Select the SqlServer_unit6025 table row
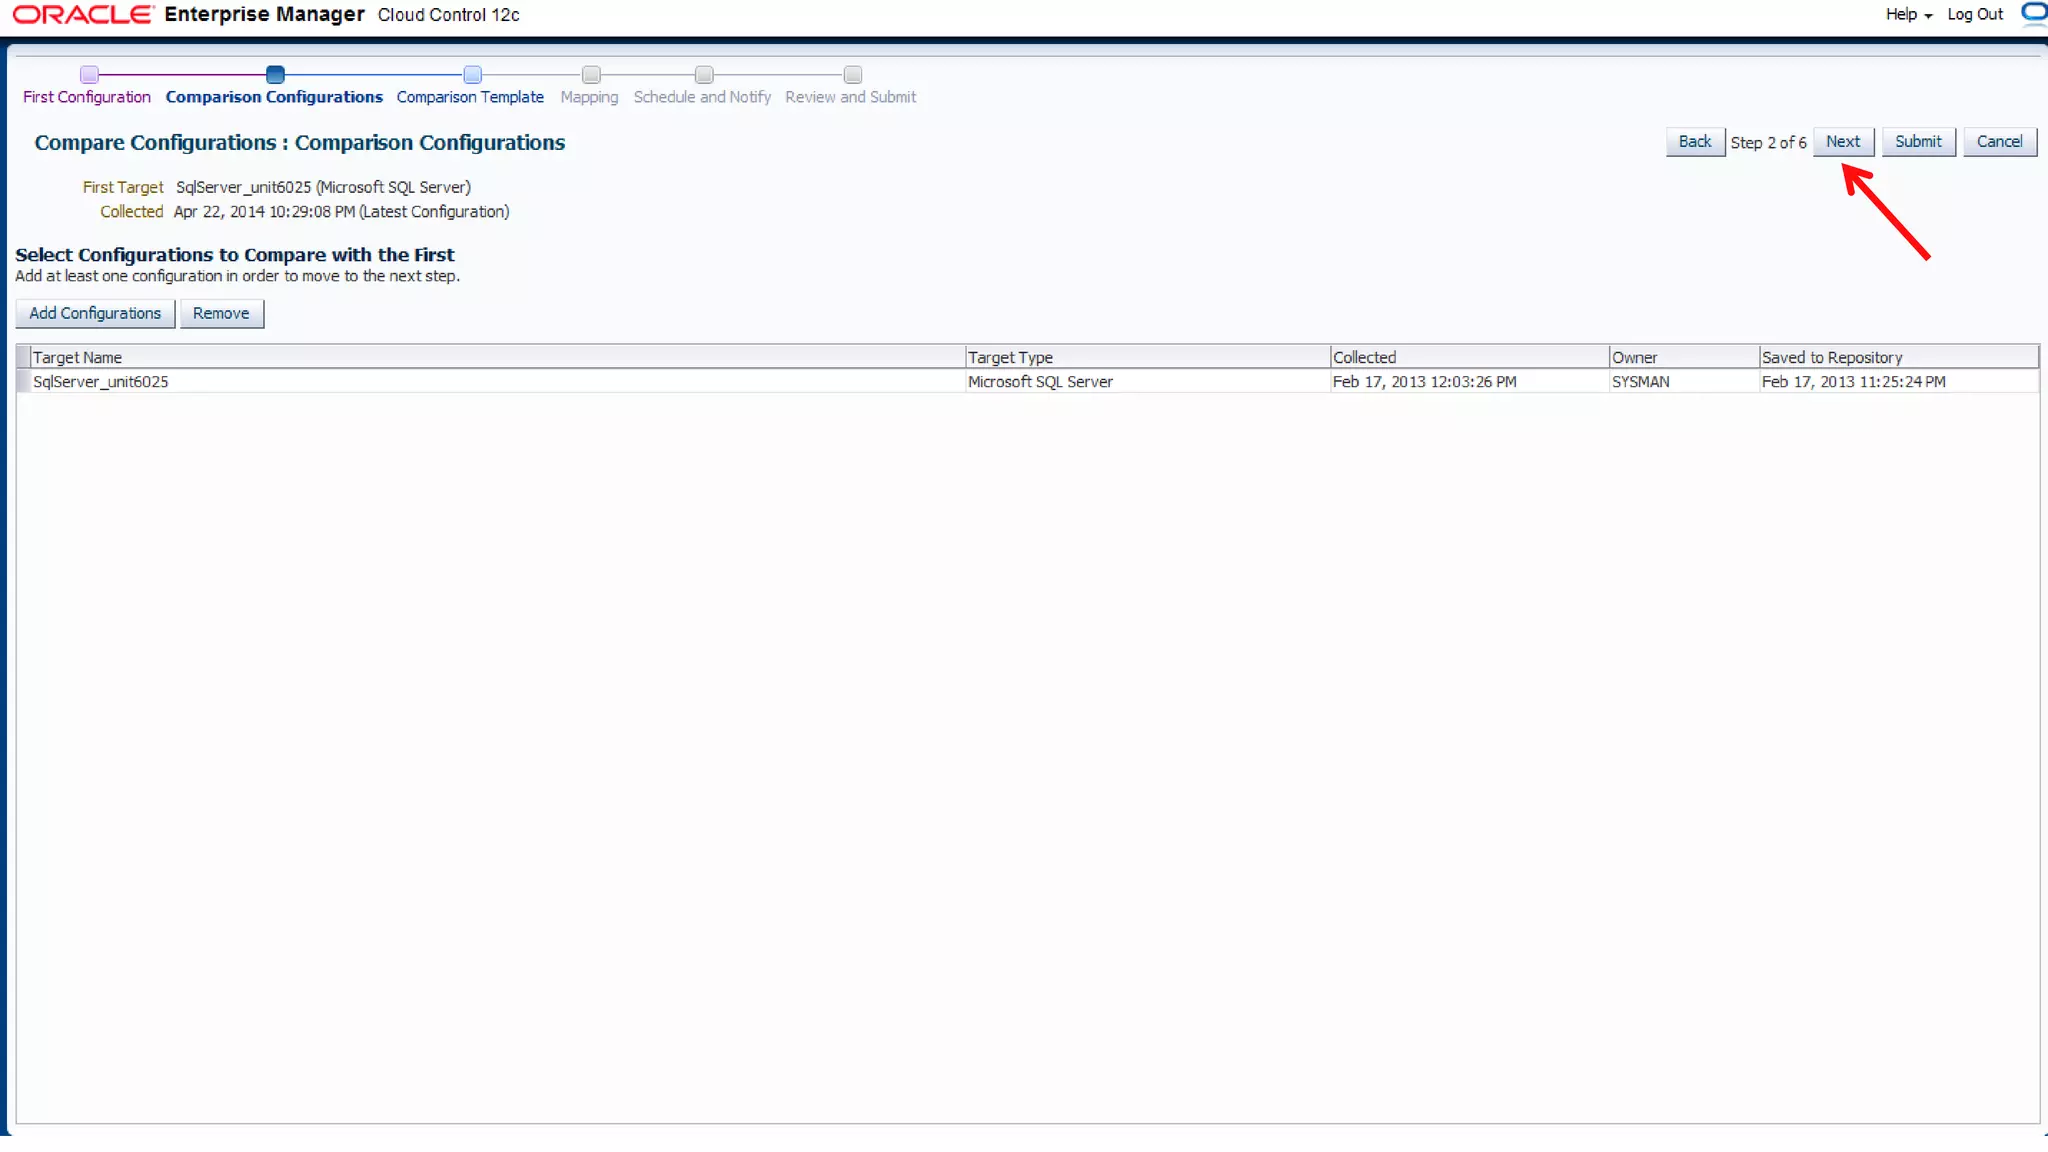Viewport: 2048px width, 1152px height. 1027,382
